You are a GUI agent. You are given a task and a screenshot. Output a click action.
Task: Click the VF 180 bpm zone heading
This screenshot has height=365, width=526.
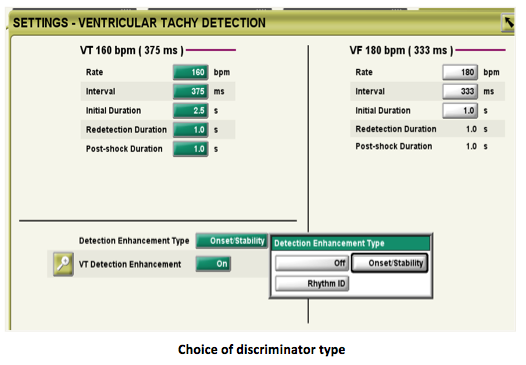(x=401, y=50)
